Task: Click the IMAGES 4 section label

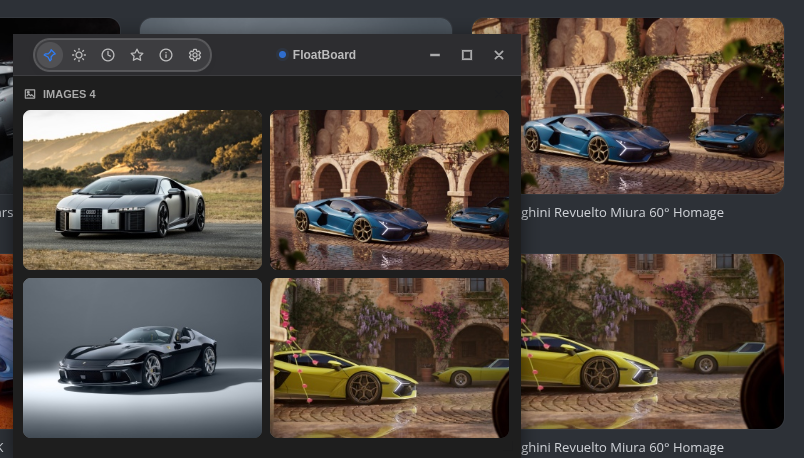Action: (69, 94)
